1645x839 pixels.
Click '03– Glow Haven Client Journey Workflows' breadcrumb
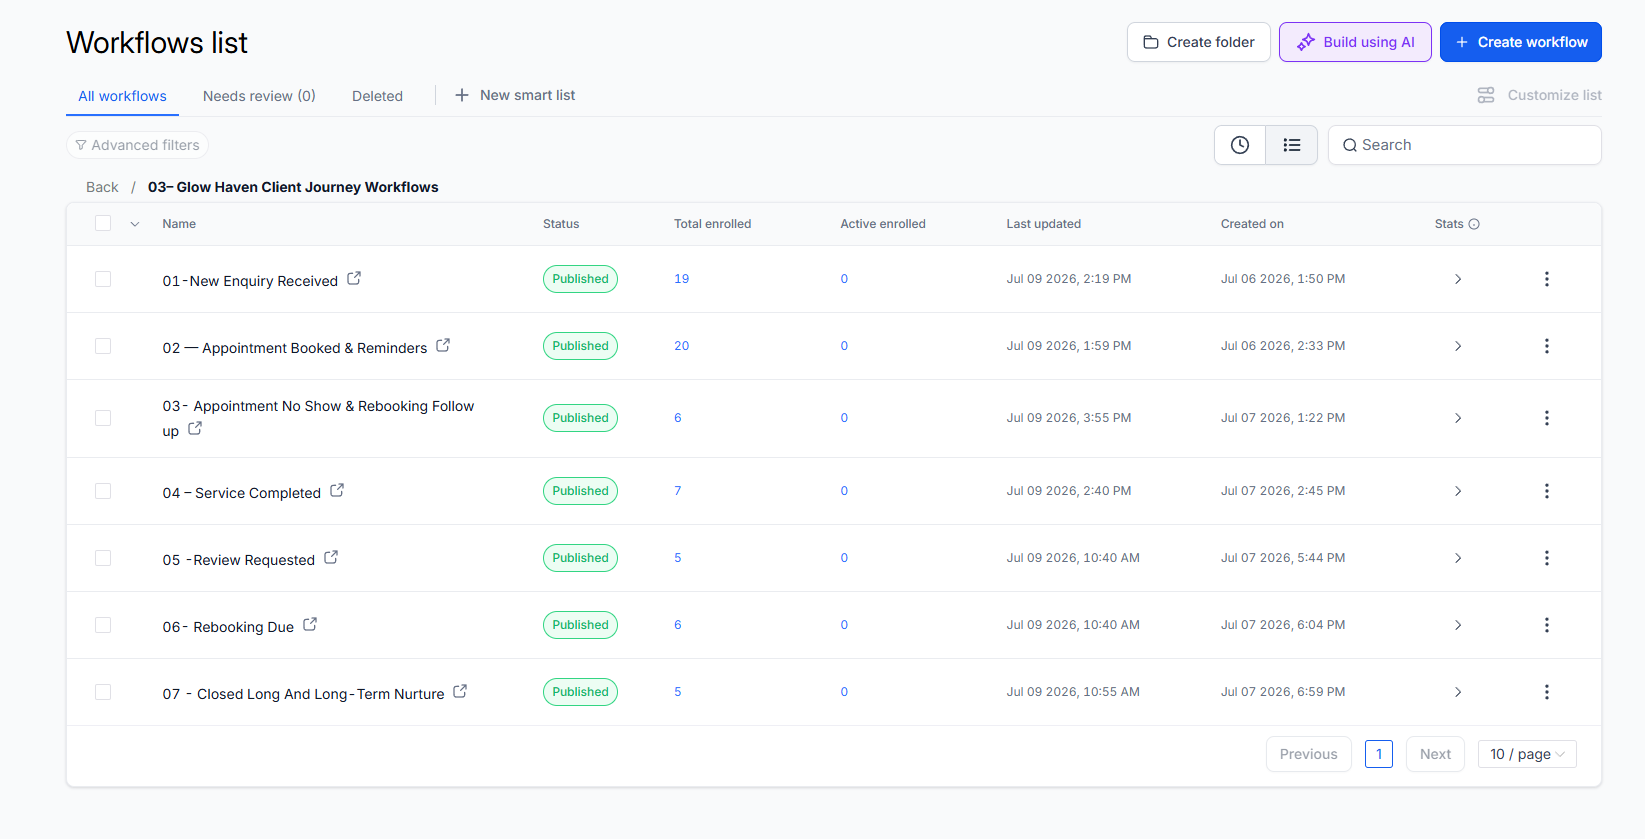(293, 187)
